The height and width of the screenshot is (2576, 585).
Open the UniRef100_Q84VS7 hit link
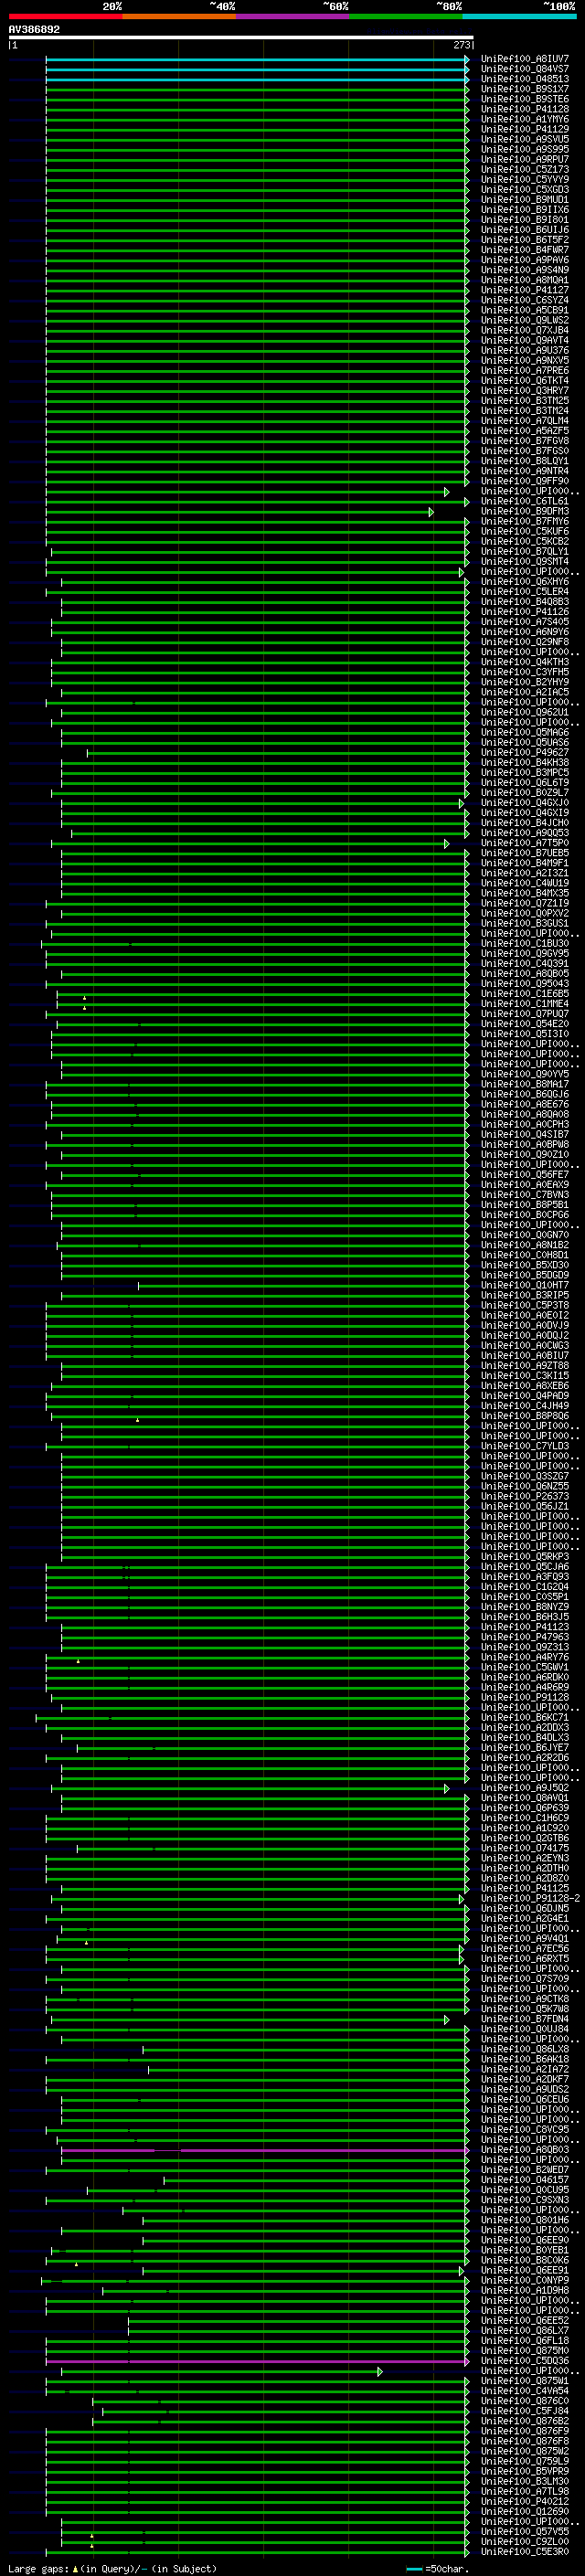click(x=524, y=69)
